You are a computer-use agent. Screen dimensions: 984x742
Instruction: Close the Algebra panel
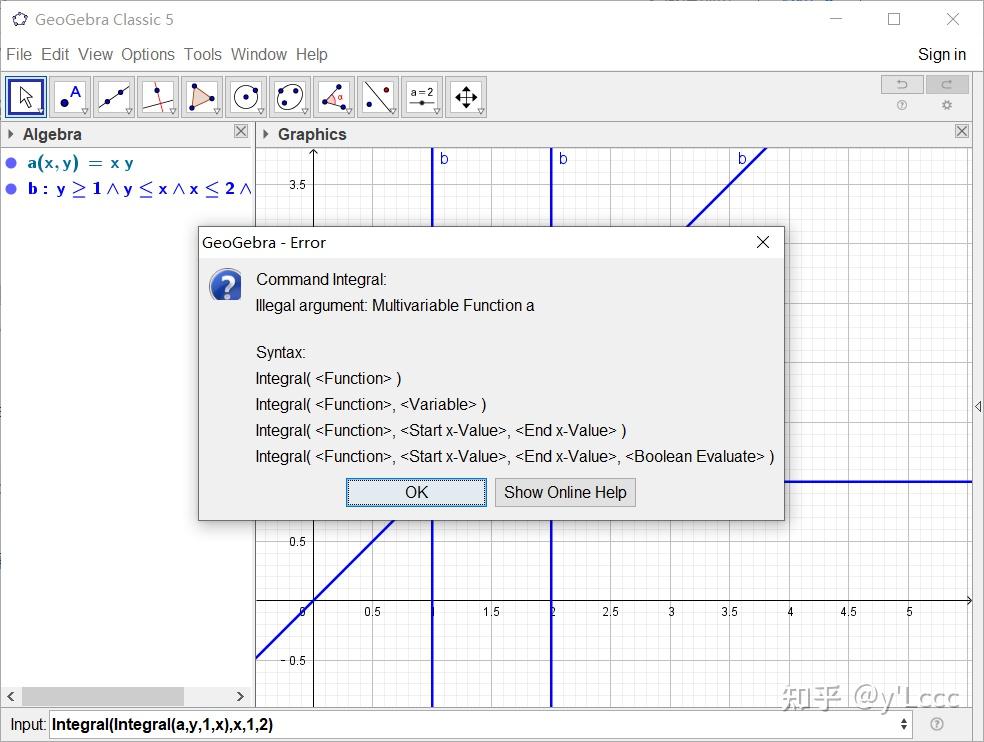tap(241, 131)
